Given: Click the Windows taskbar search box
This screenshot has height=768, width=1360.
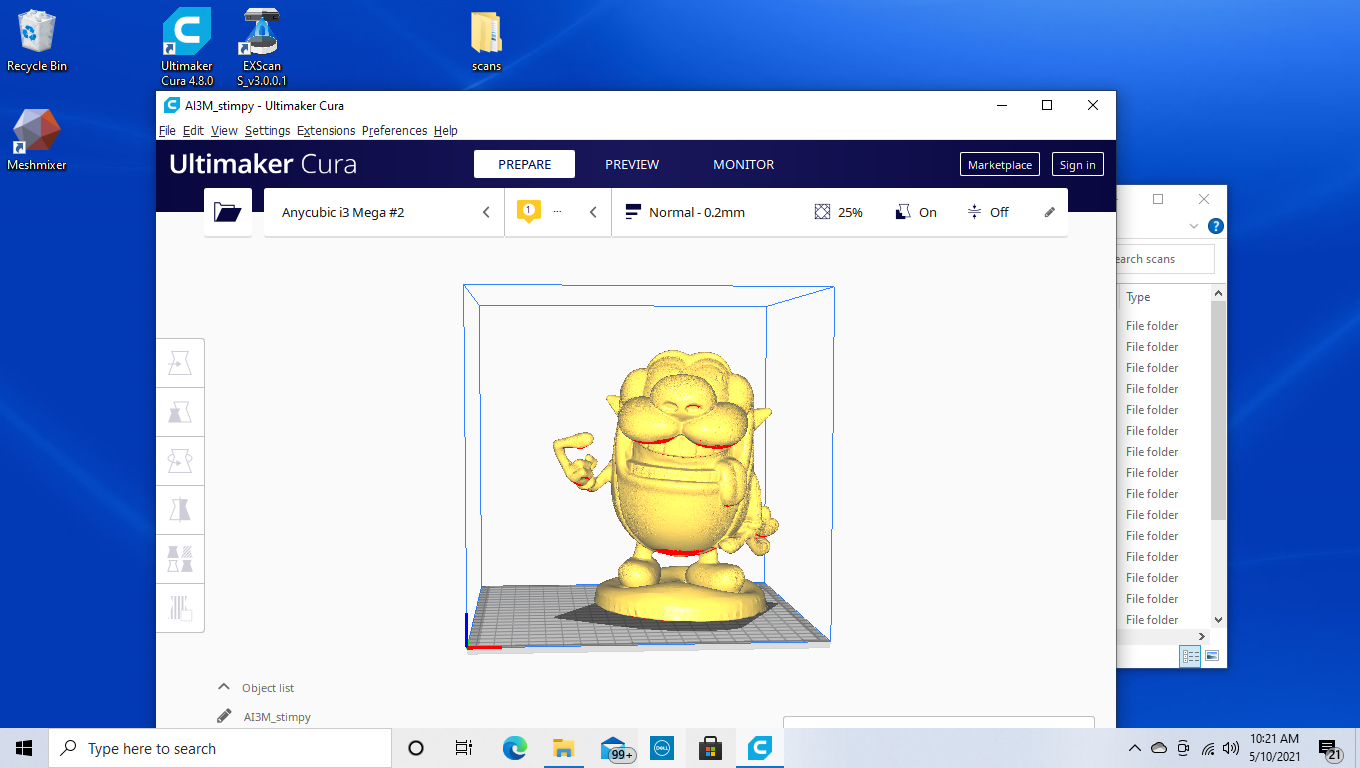Looking at the screenshot, I should 220,748.
